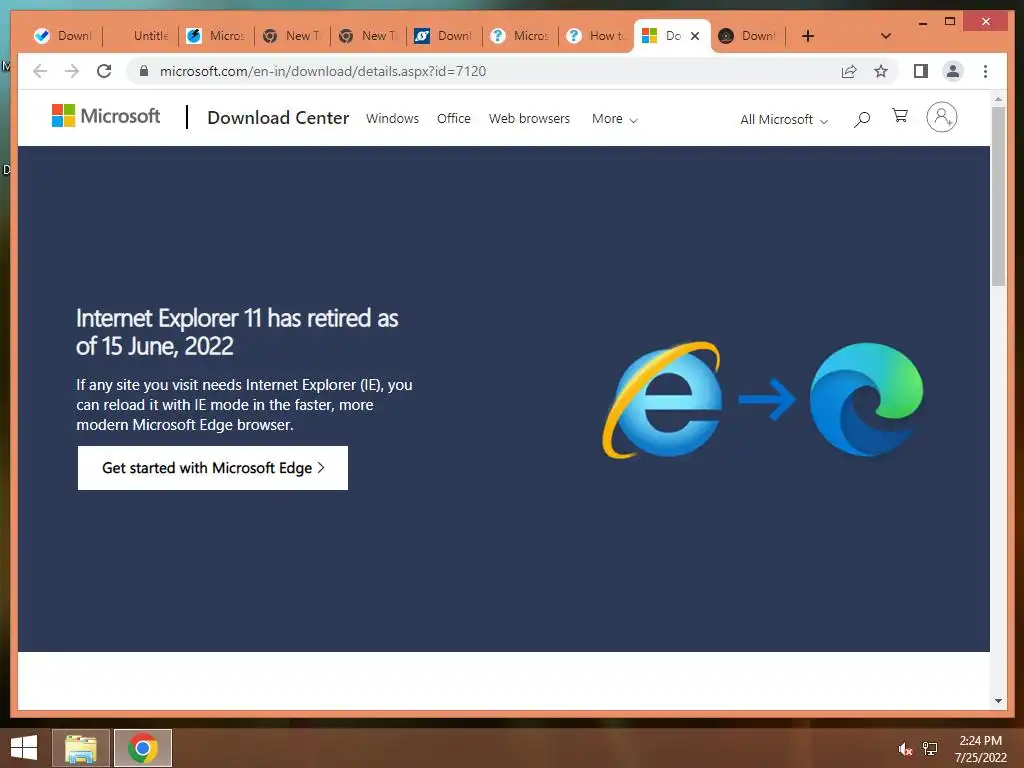This screenshot has width=1024, height=768.
Task: Click the Internet Explorer logo image
Action: tap(662, 400)
